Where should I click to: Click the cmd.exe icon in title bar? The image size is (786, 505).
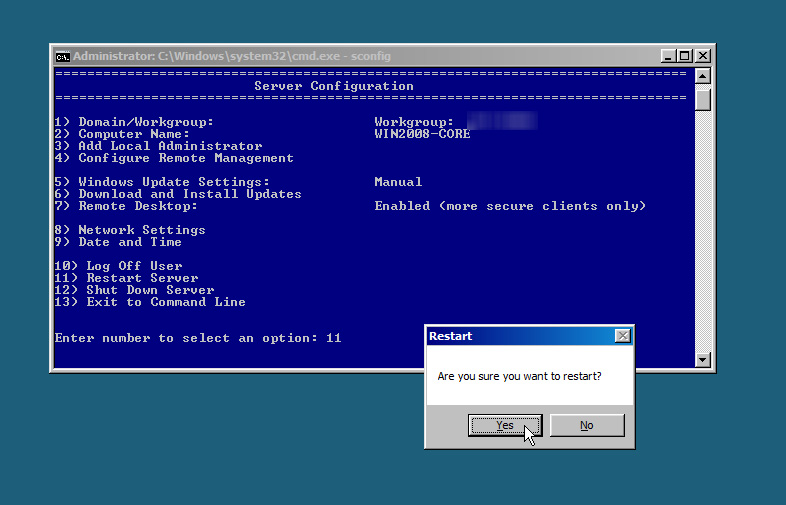pos(63,57)
